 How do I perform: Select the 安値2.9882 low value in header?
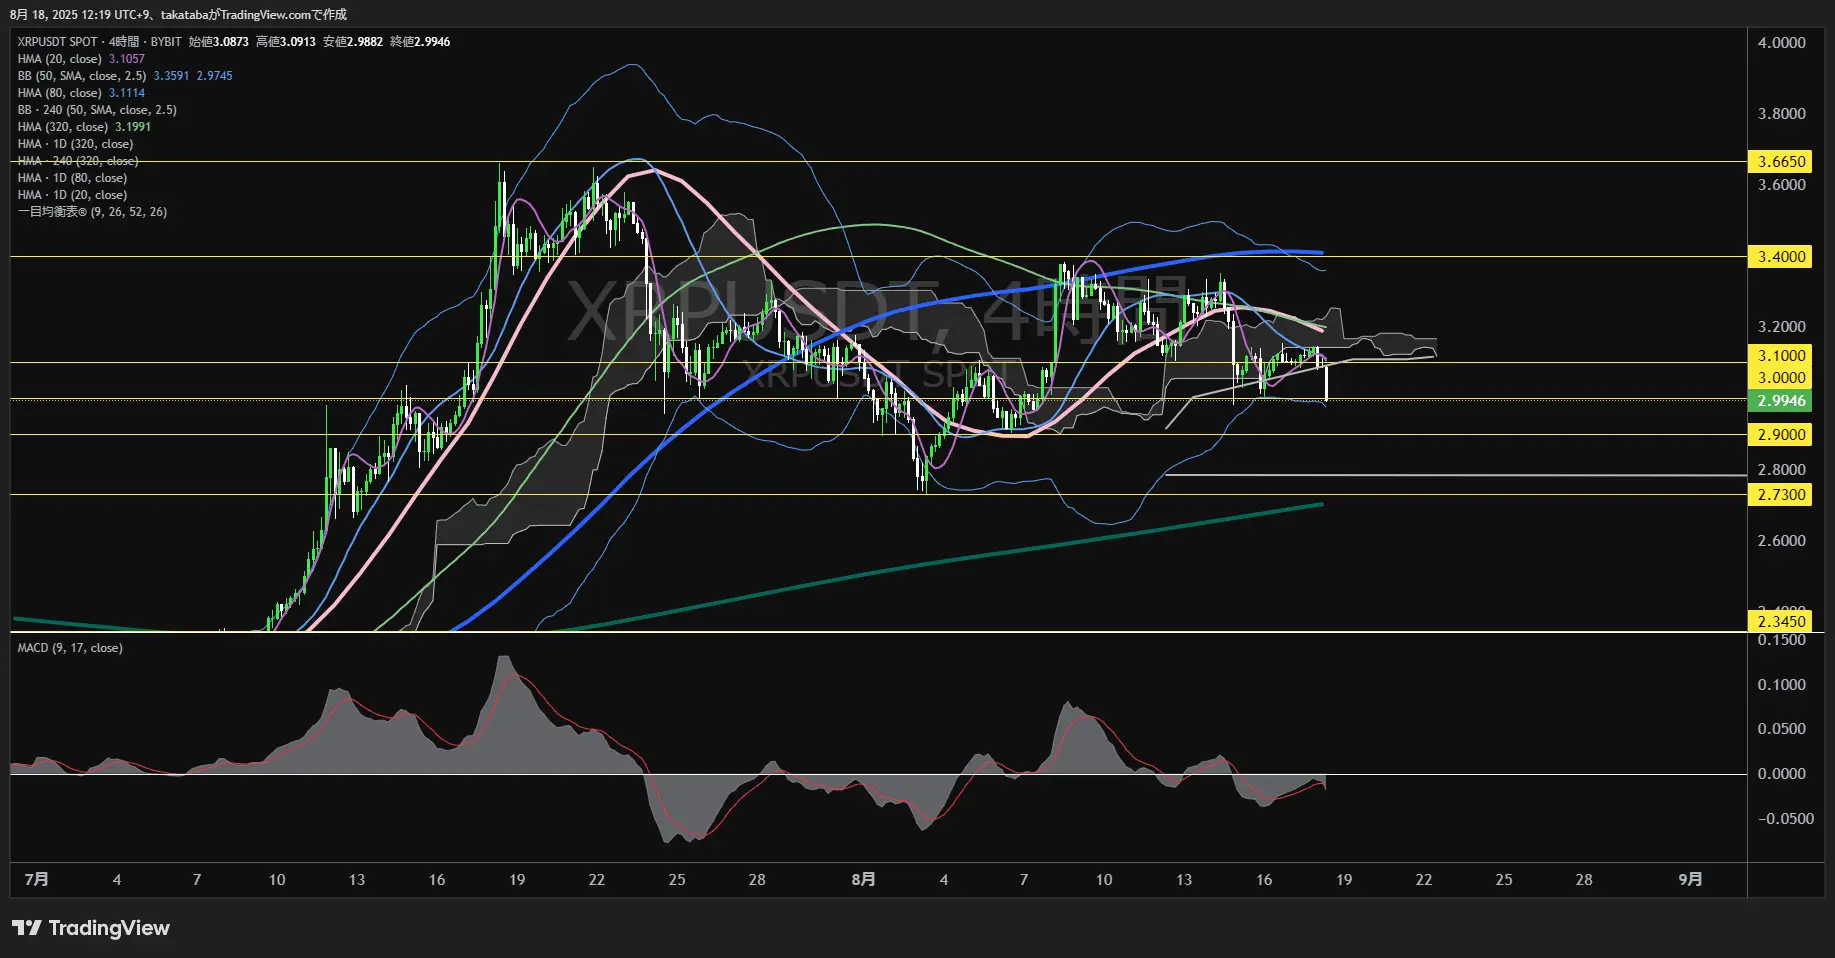pyautogui.click(x=352, y=42)
